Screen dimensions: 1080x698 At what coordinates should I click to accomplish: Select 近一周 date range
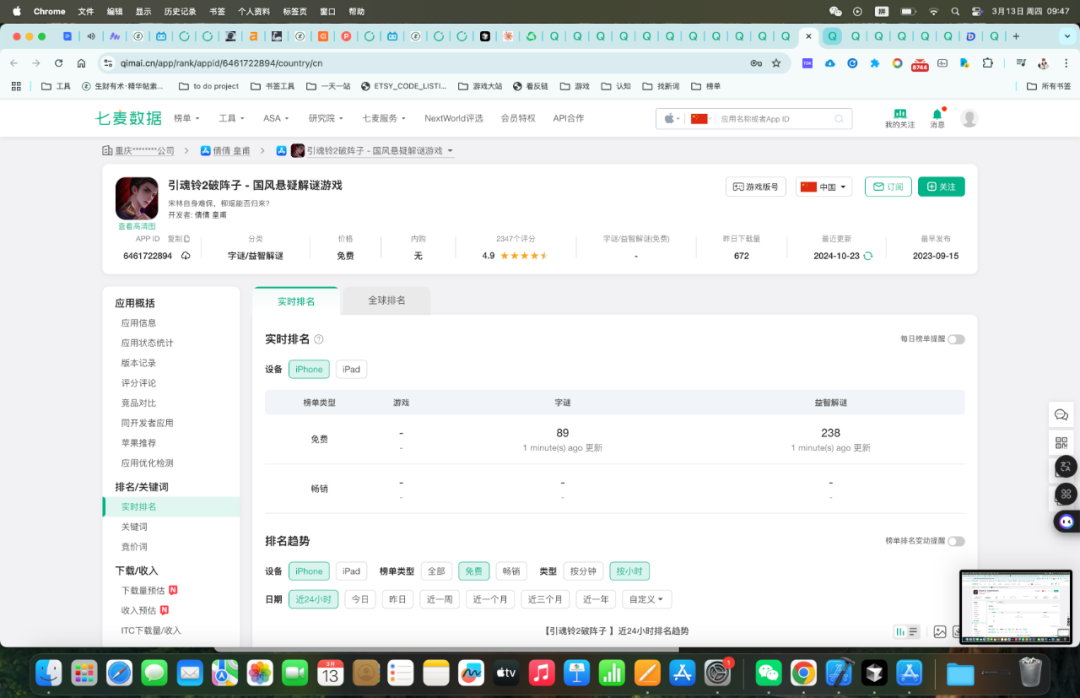tap(439, 599)
